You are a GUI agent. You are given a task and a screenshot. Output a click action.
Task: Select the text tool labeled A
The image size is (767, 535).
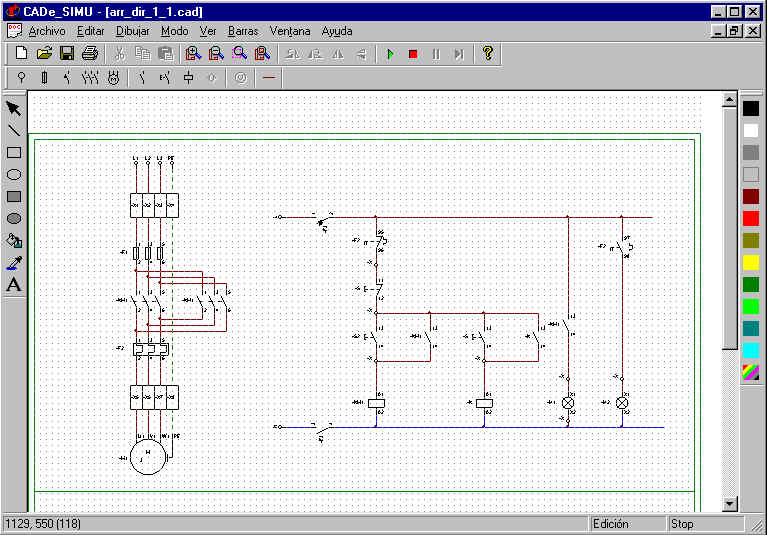[14, 285]
